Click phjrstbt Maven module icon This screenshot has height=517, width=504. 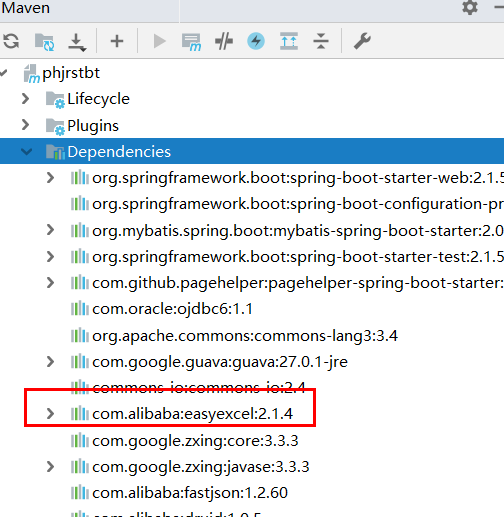(x=32, y=73)
